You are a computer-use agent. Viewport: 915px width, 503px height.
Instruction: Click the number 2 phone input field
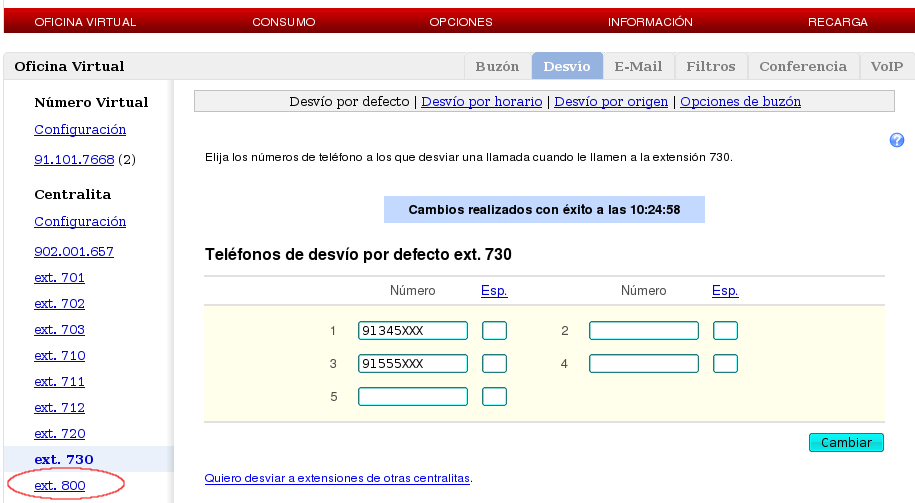[x=643, y=331]
